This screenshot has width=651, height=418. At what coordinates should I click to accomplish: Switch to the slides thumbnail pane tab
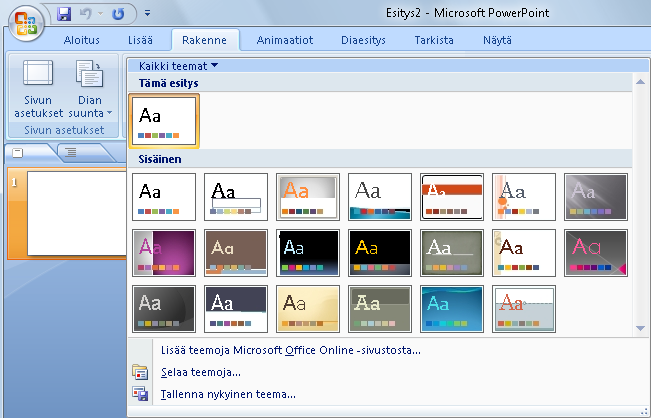[x=18, y=153]
